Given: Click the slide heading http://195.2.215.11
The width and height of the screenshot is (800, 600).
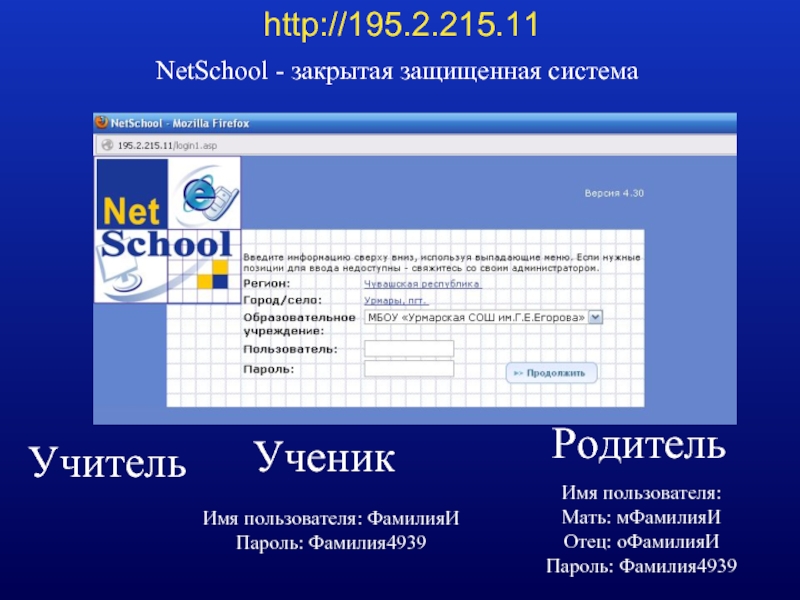Looking at the screenshot, I should (x=401, y=24).
